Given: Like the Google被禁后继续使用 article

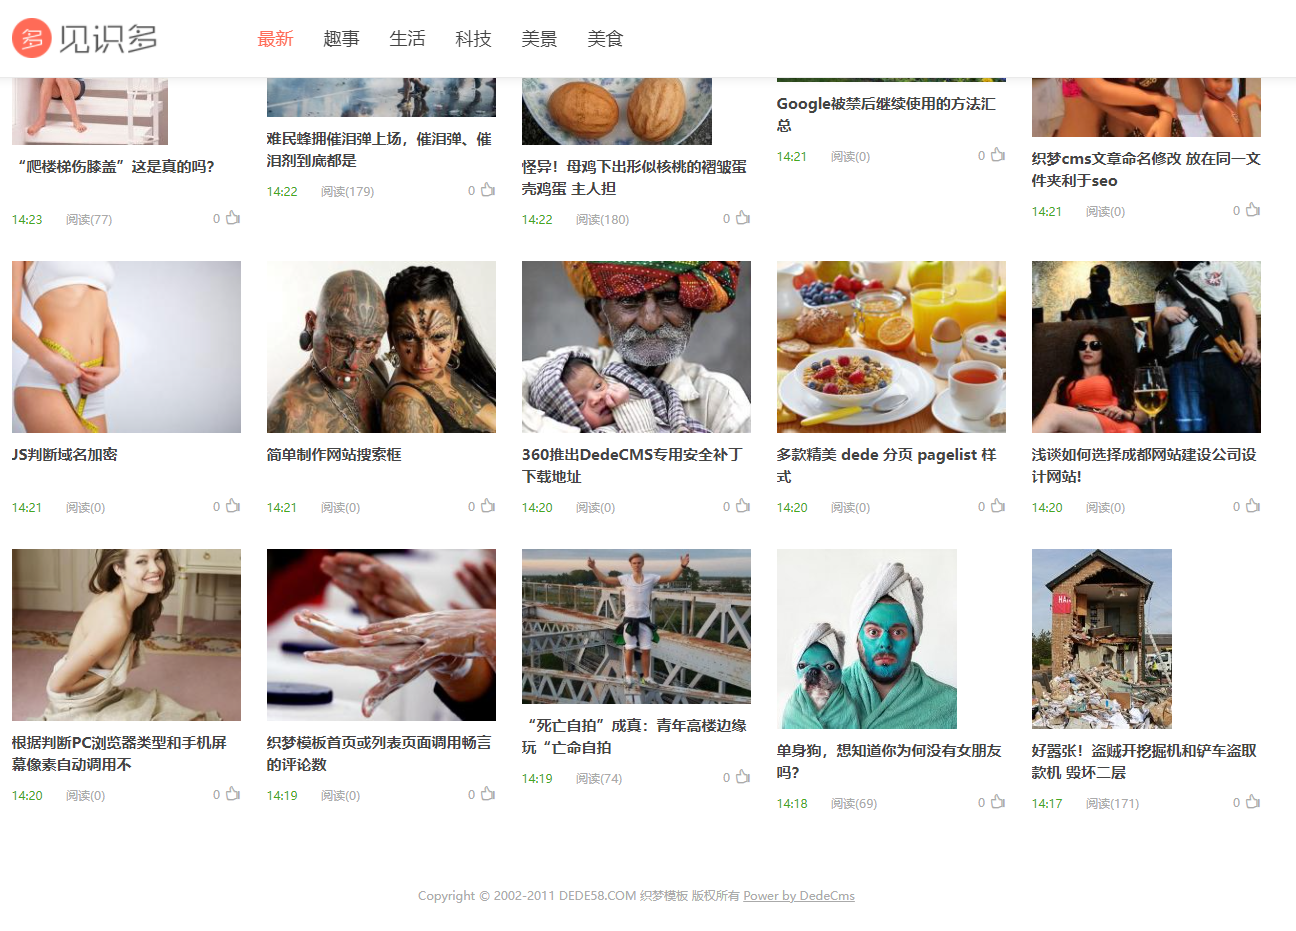Looking at the screenshot, I should 998,155.
